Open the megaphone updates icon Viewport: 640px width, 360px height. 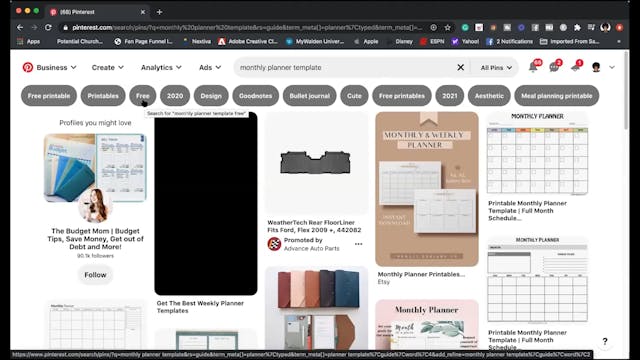pos(576,67)
